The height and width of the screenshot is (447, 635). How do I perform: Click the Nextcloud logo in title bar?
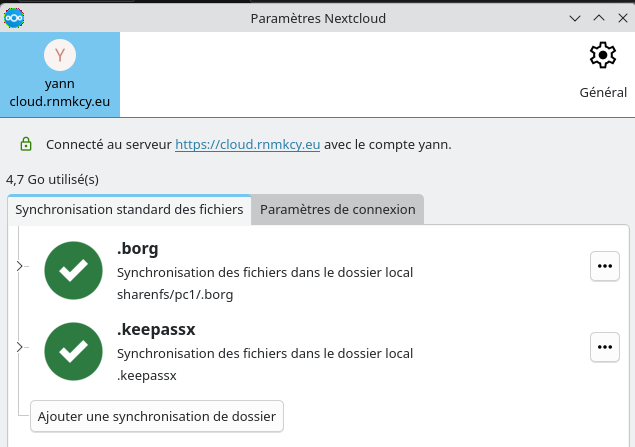pos(14,17)
